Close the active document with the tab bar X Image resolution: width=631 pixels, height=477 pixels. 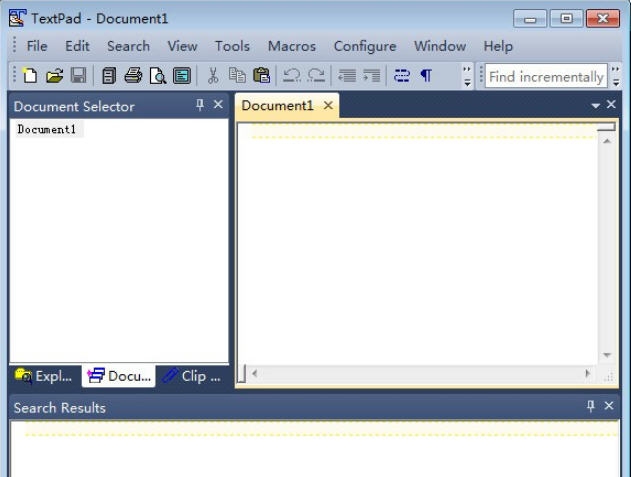tap(611, 104)
